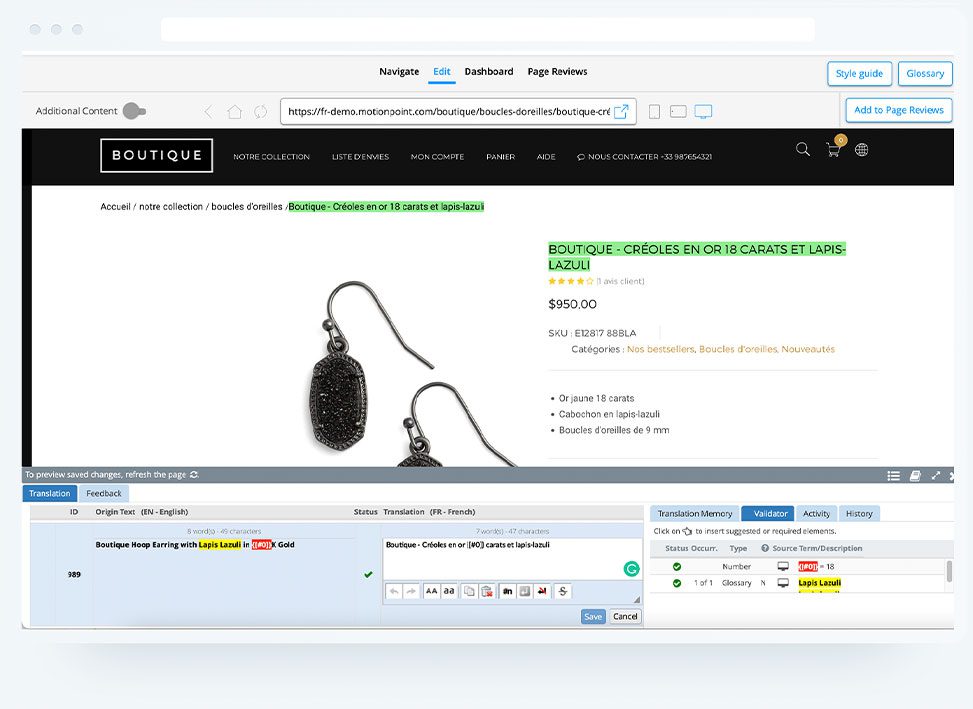The width and height of the screenshot is (973, 709).
Task: Click the monitor icon in Glossary row
Action: 783,583
